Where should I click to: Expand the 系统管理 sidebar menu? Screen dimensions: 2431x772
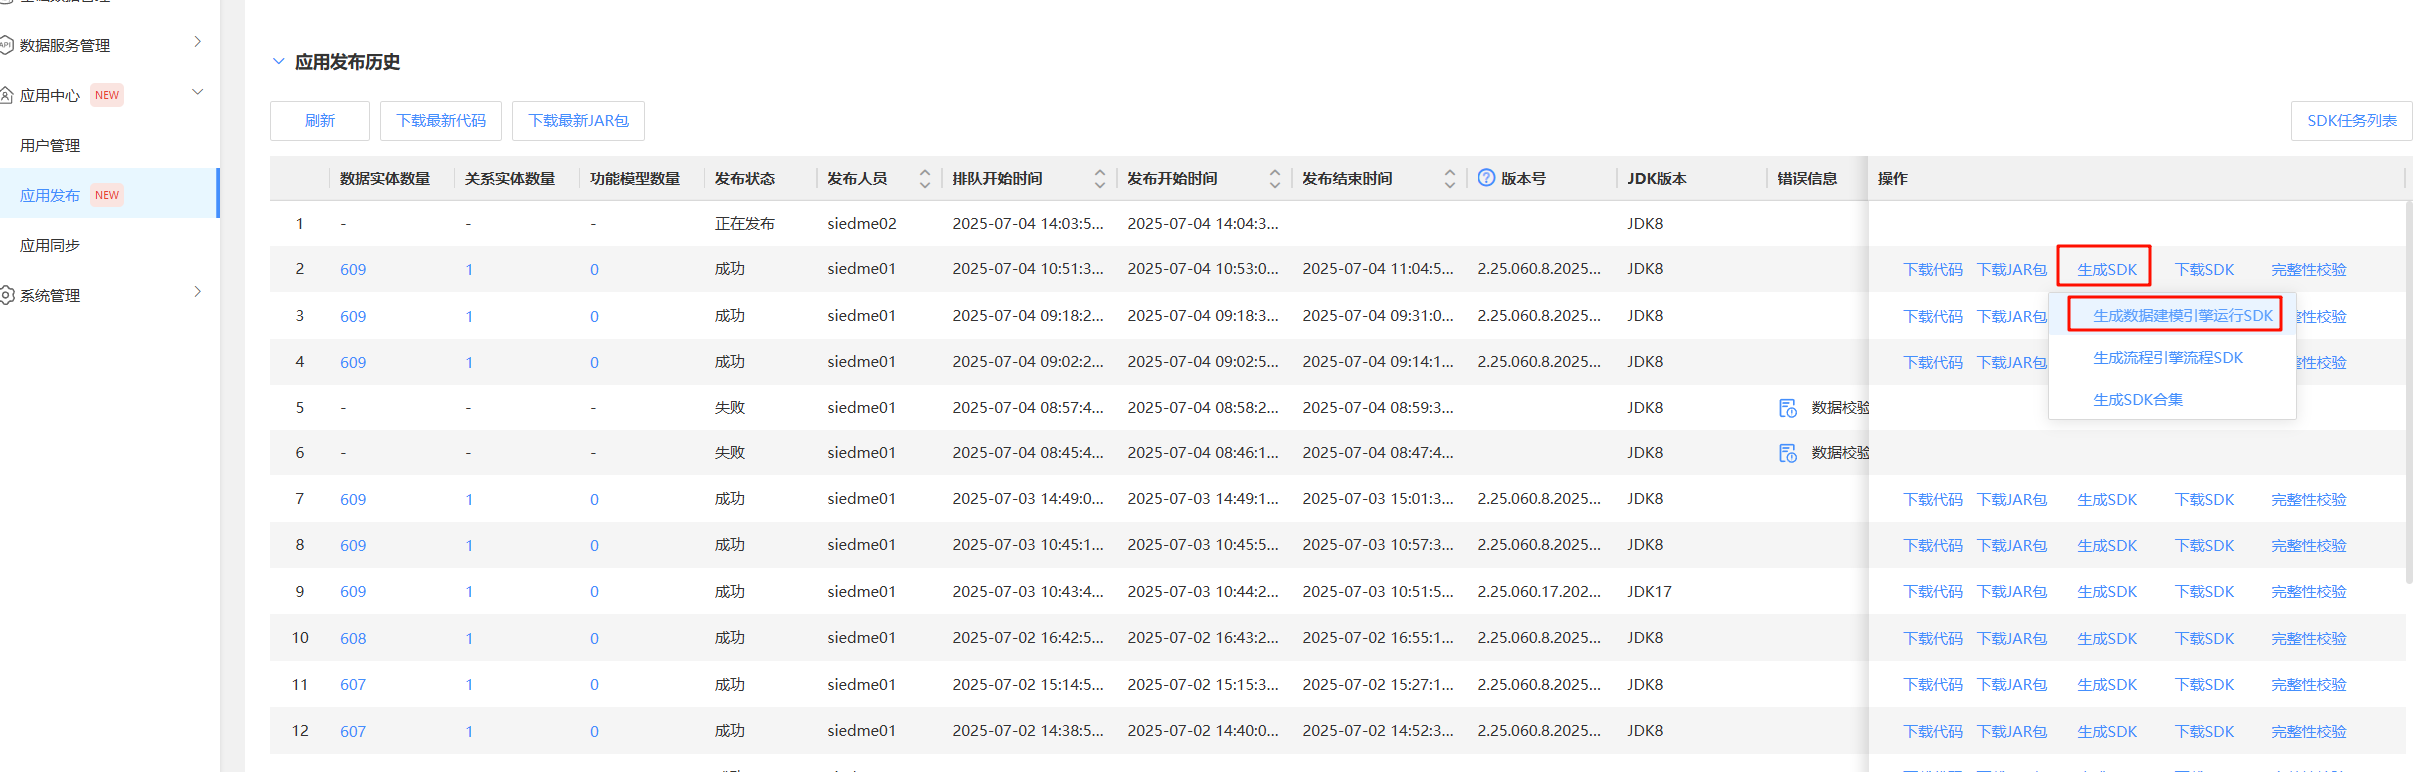(x=197, y=292)
